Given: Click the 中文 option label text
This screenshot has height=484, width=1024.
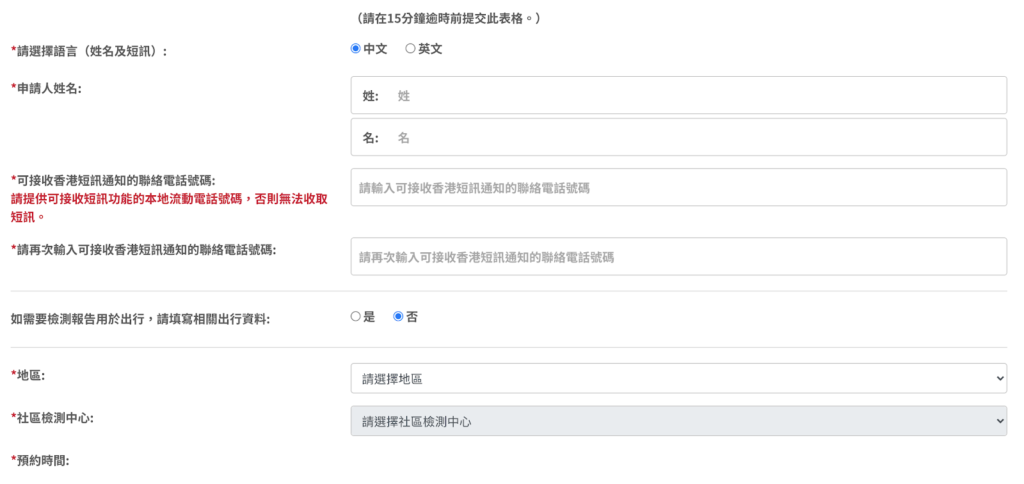Looking at the screenshot, I should (376, 48).
